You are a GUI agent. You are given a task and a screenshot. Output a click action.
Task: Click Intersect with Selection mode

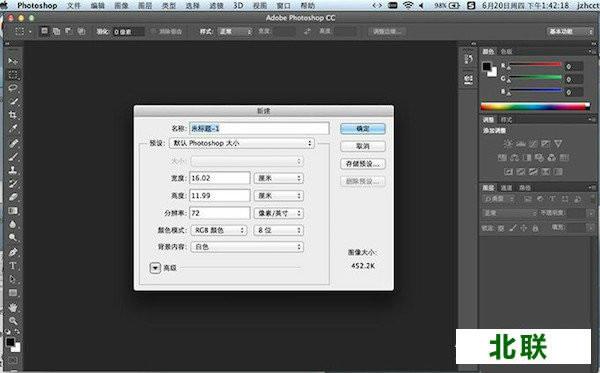(81, 31)
